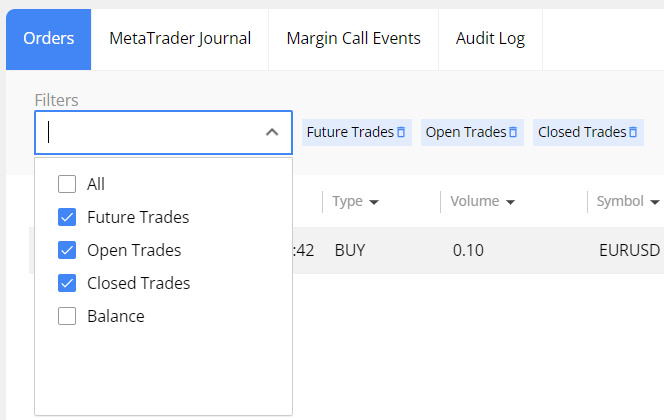Viewport: 664px width, 420px height.
Task: Open the Margin Call Events tab
Action: tap(353, 39)
